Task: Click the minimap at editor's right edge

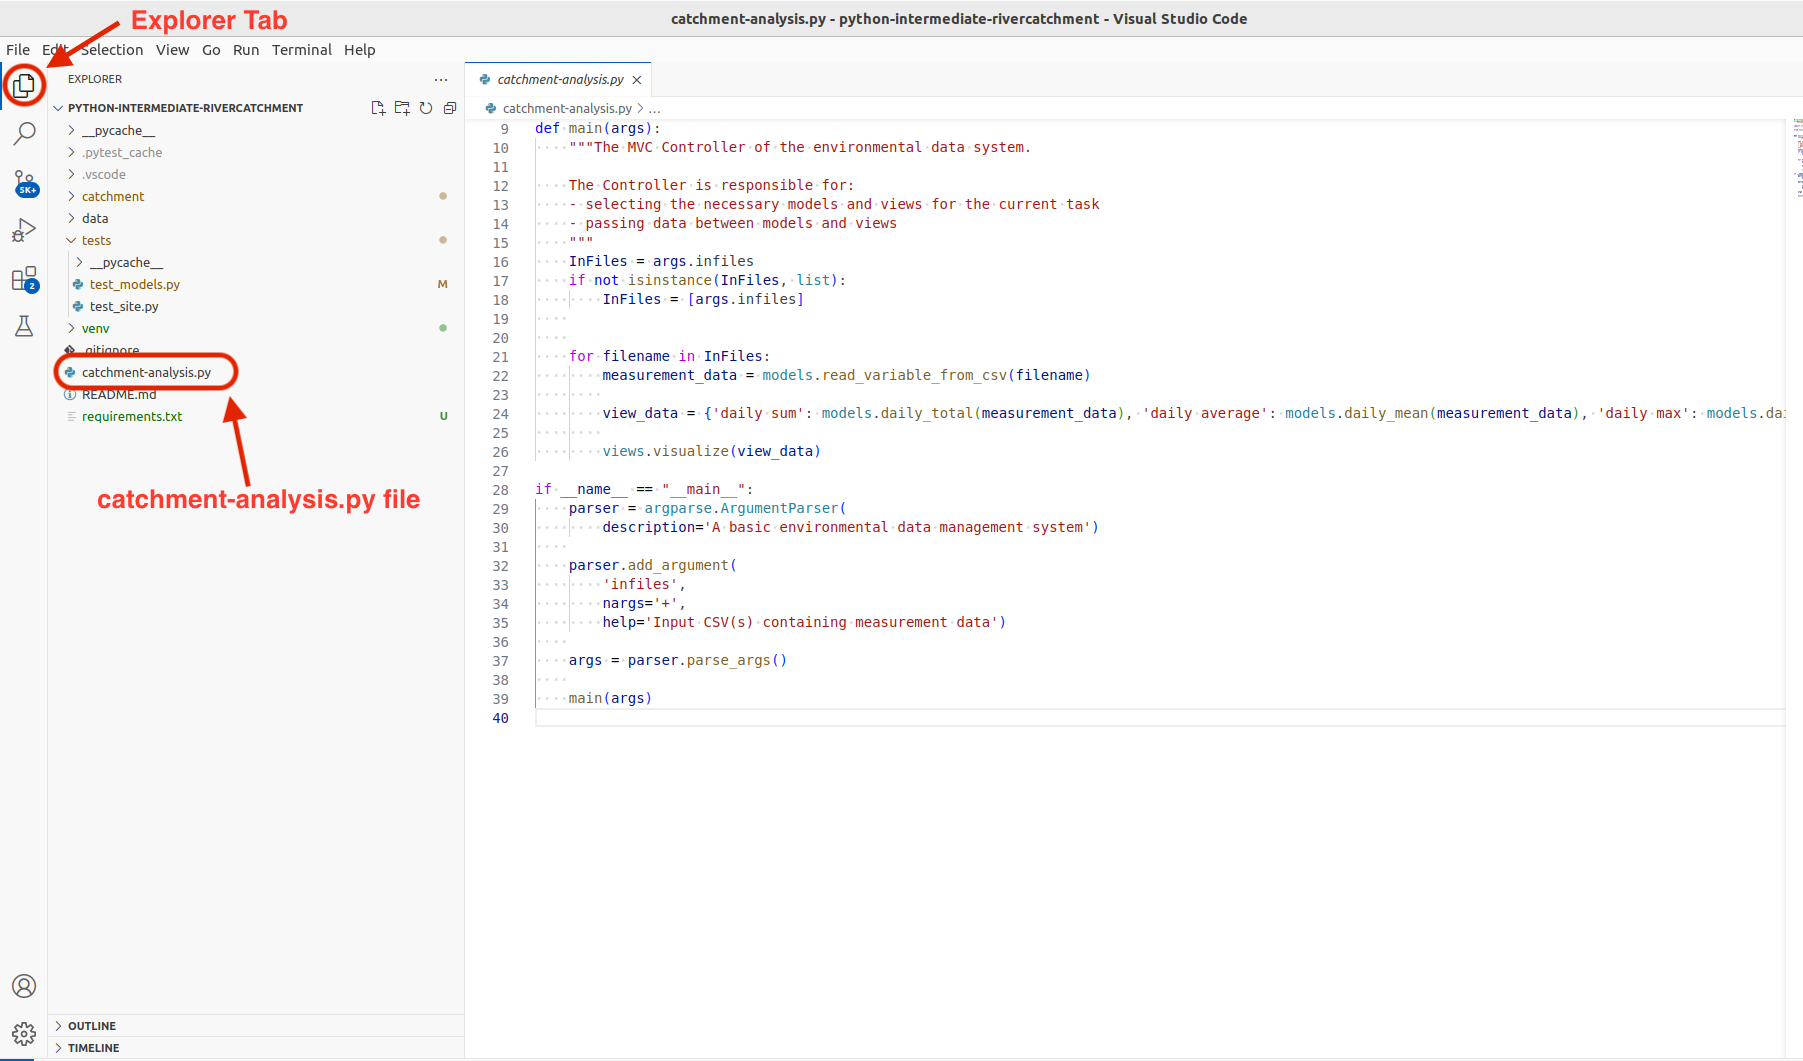Action: tap(1797, 156)
